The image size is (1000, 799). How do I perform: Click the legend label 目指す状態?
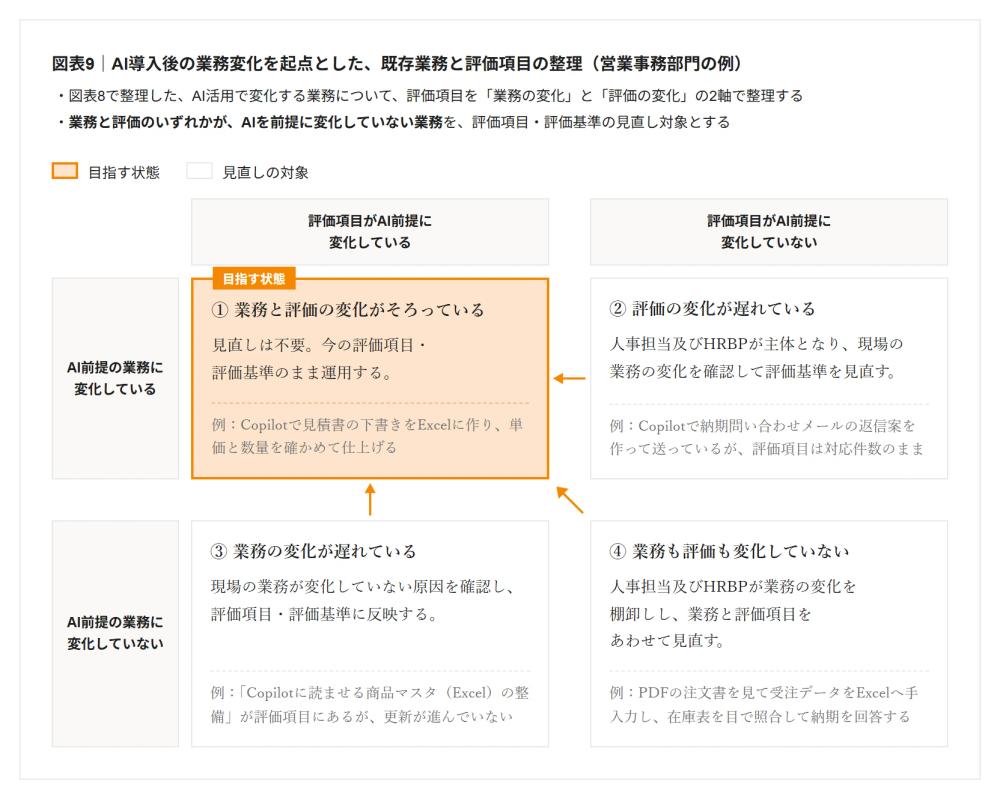tap(124, 172)
